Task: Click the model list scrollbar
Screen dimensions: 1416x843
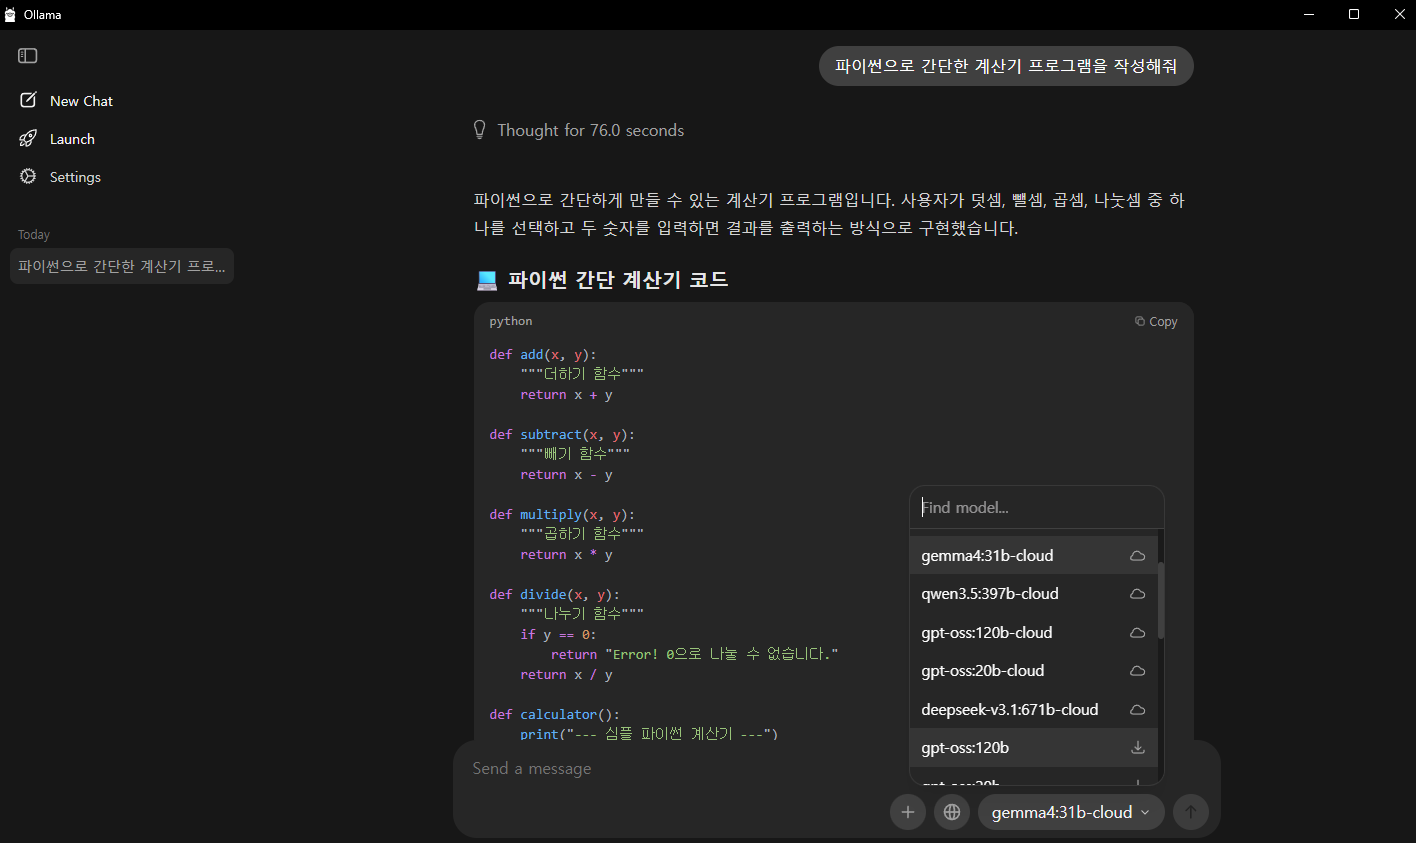Action: point(1161,600)
